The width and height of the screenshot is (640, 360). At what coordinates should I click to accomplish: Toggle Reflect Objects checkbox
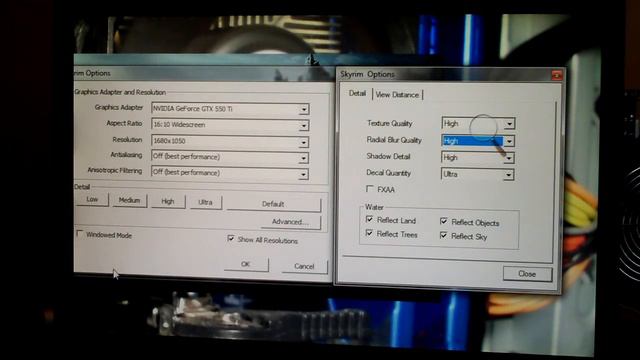[444, 222]
